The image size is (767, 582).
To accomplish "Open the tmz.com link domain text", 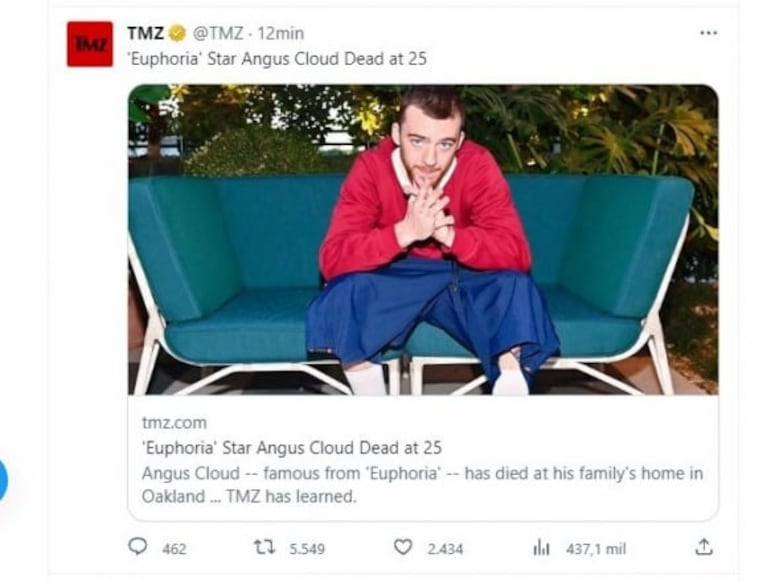I will point(174,423).
